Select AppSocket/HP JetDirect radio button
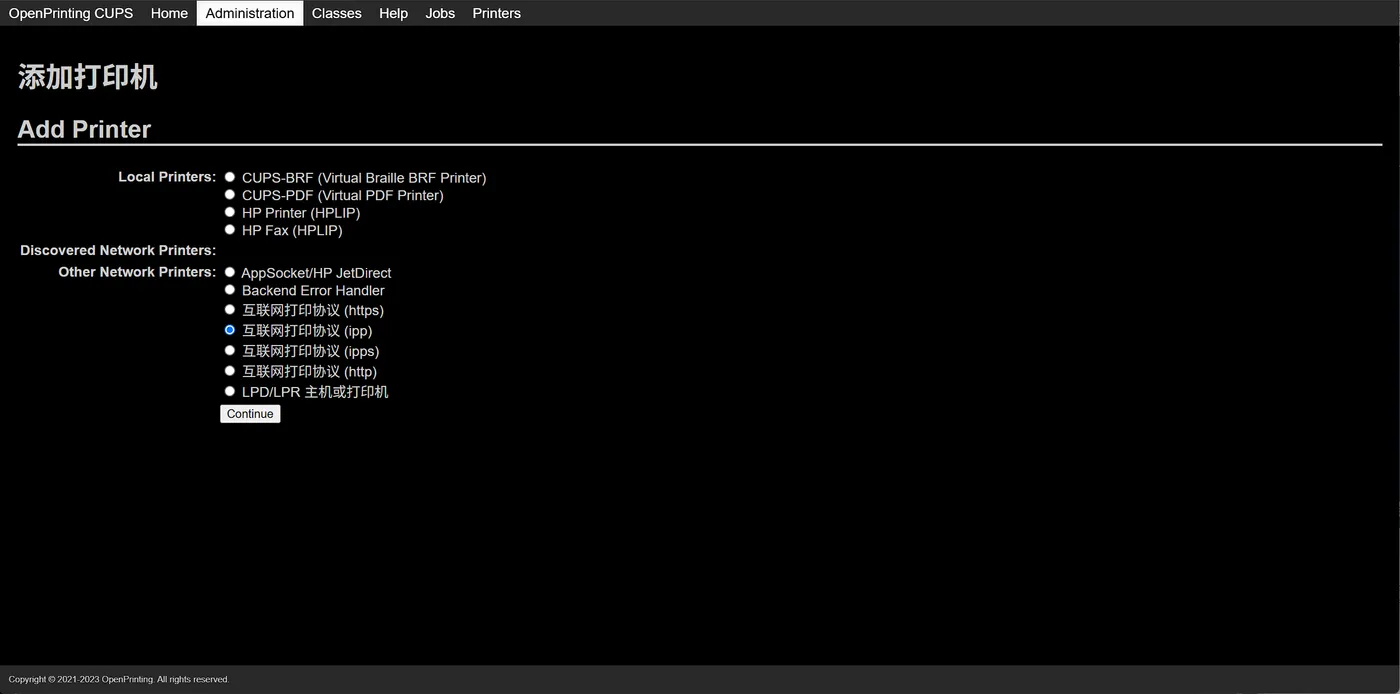 point(230,272)
